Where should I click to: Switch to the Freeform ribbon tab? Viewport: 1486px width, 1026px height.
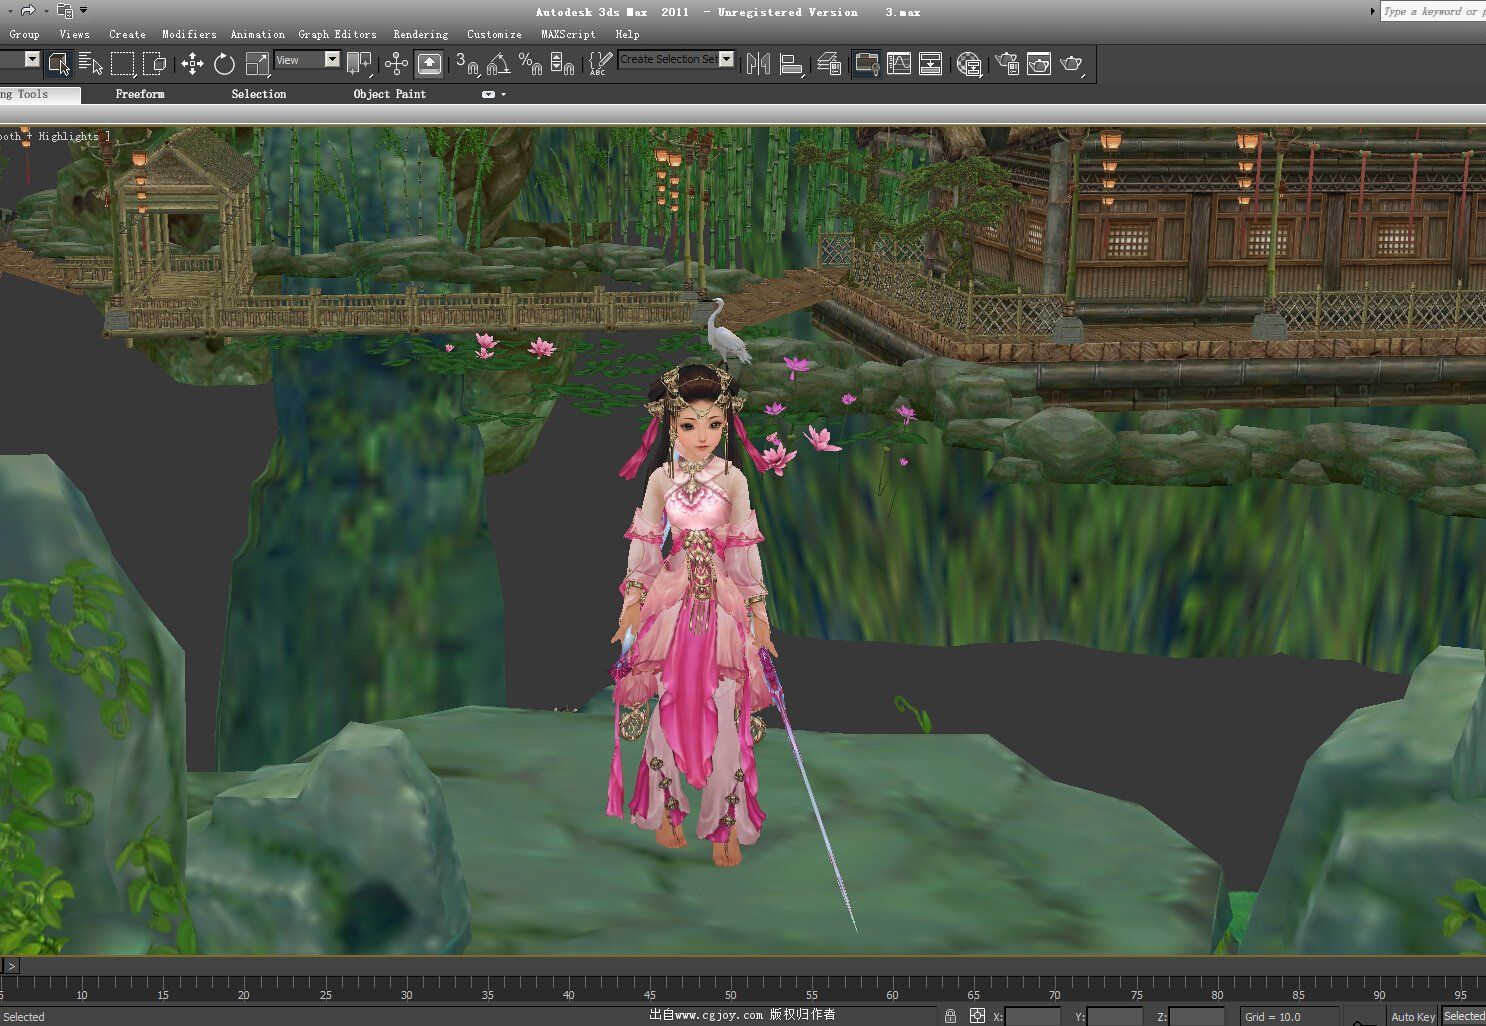pyautogui.click(x=140, y=94)
